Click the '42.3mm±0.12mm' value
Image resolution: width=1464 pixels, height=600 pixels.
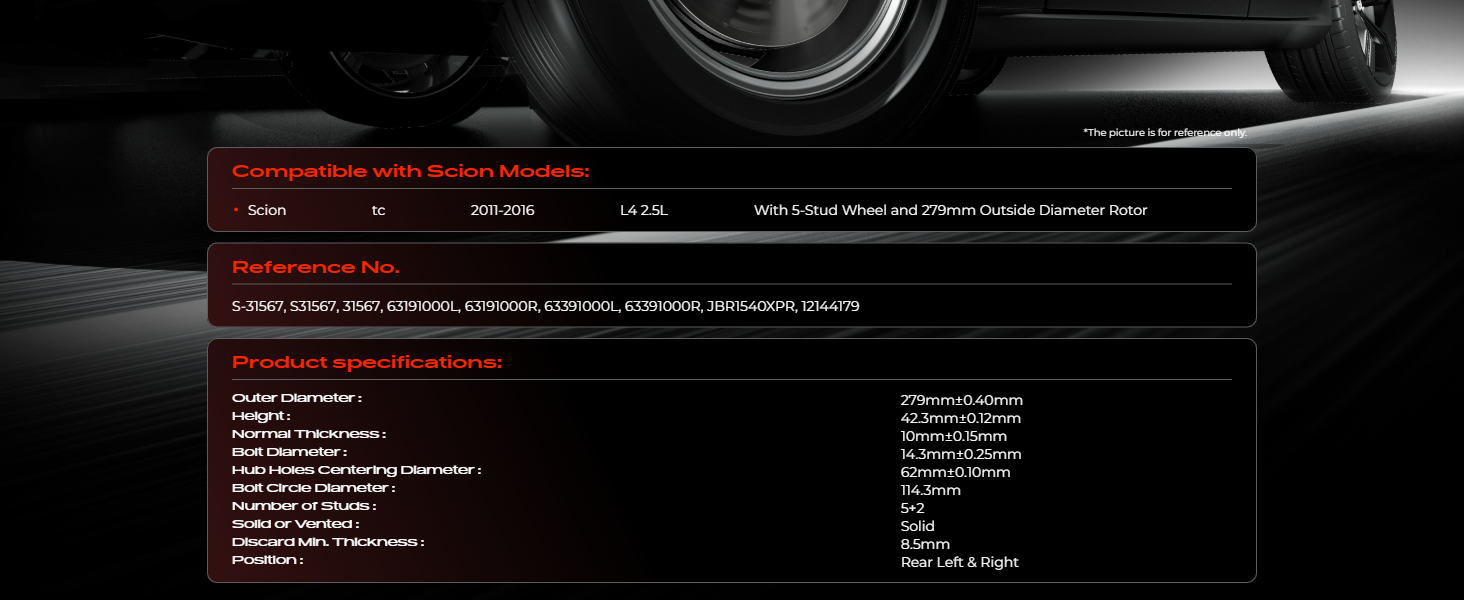click(961, 418)
